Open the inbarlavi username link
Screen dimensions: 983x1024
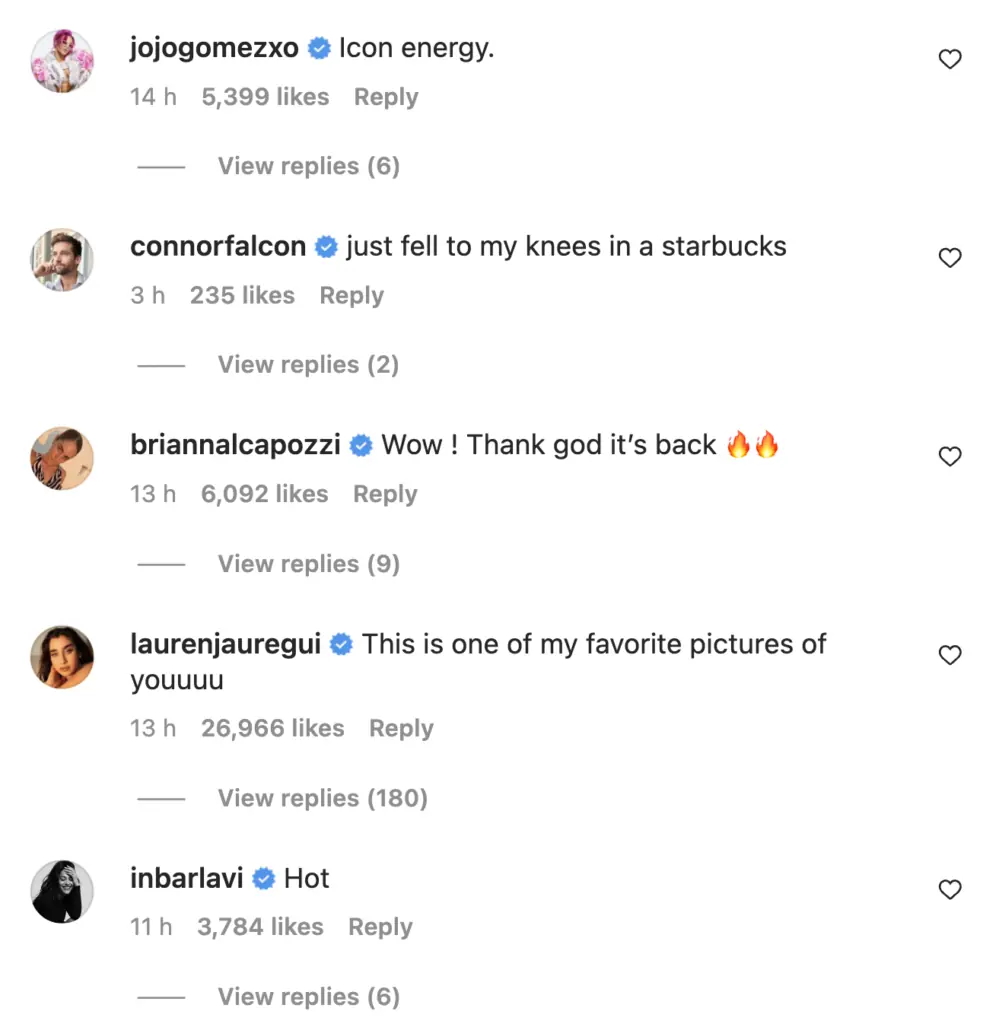(x=187, y=879)
